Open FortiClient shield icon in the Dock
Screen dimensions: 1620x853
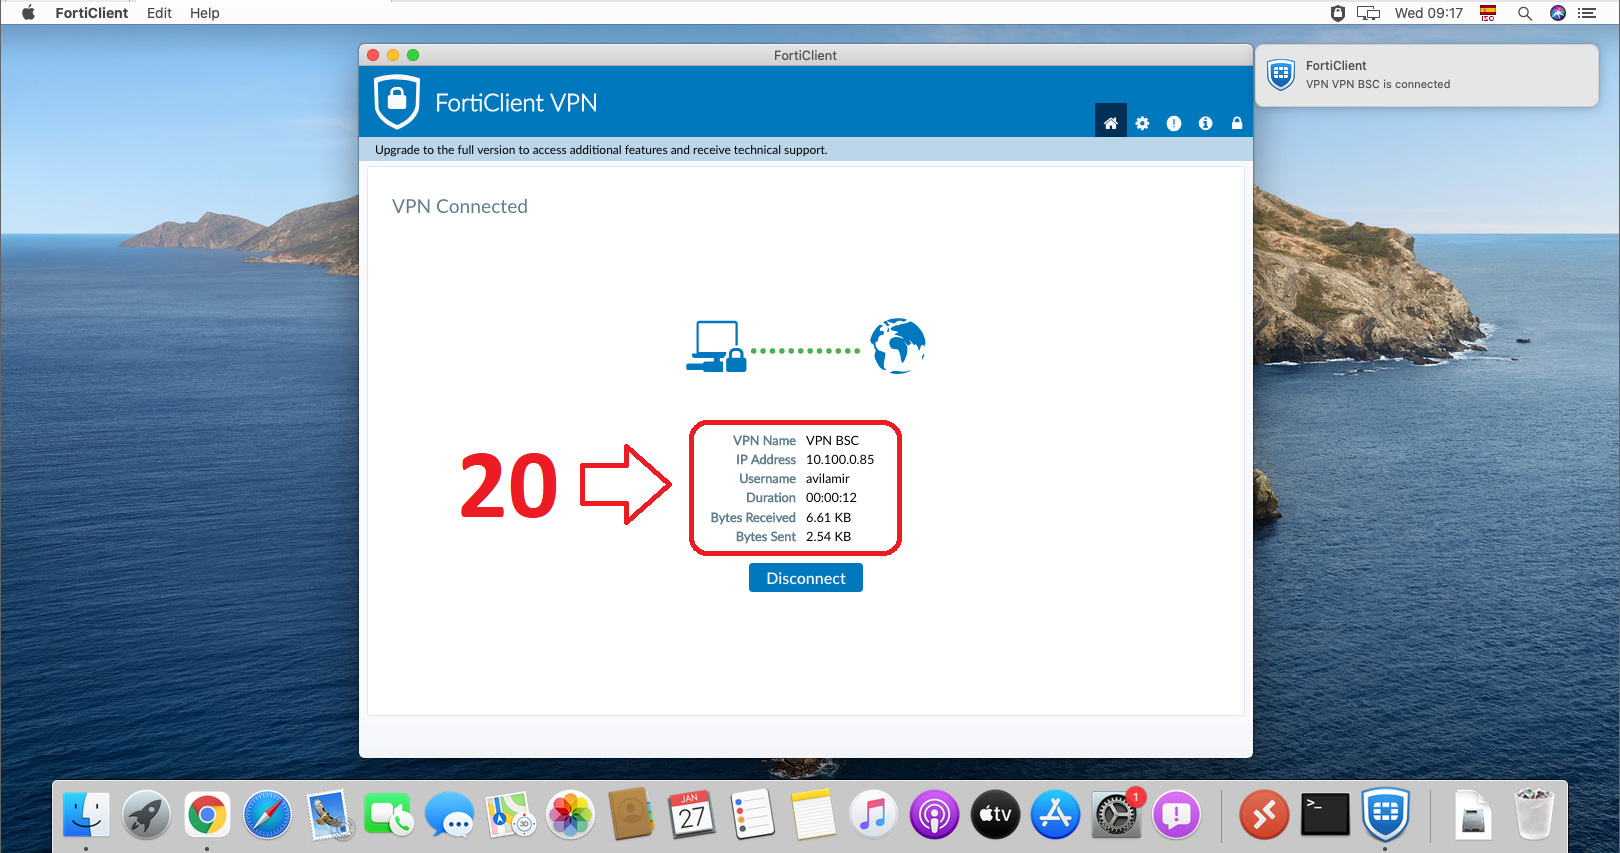pos(1385,816)
